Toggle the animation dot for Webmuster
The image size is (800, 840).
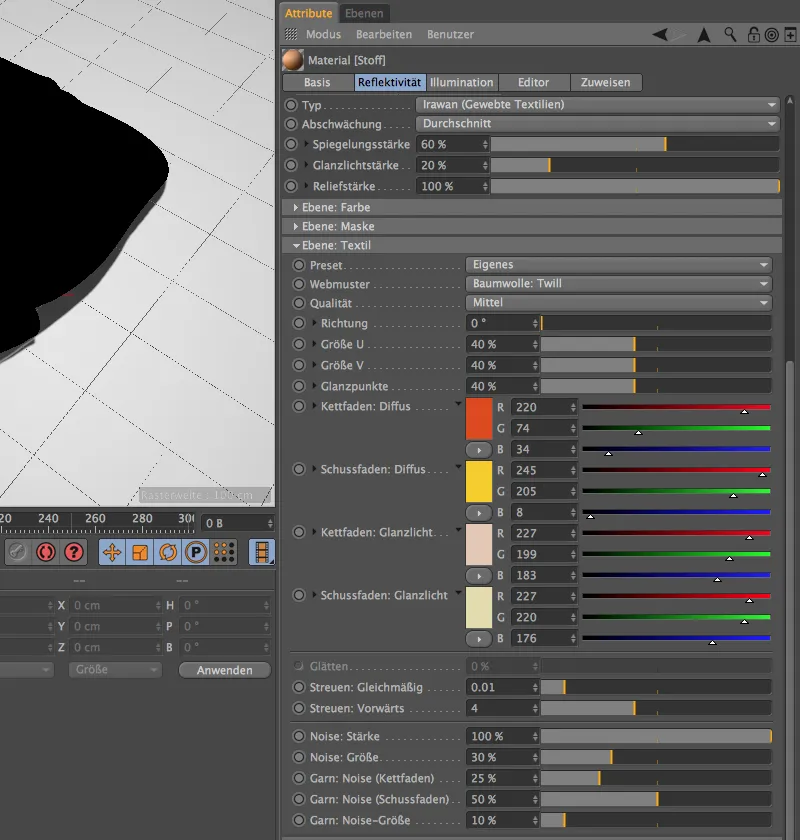pyautogui.click(x=298, y=284)
